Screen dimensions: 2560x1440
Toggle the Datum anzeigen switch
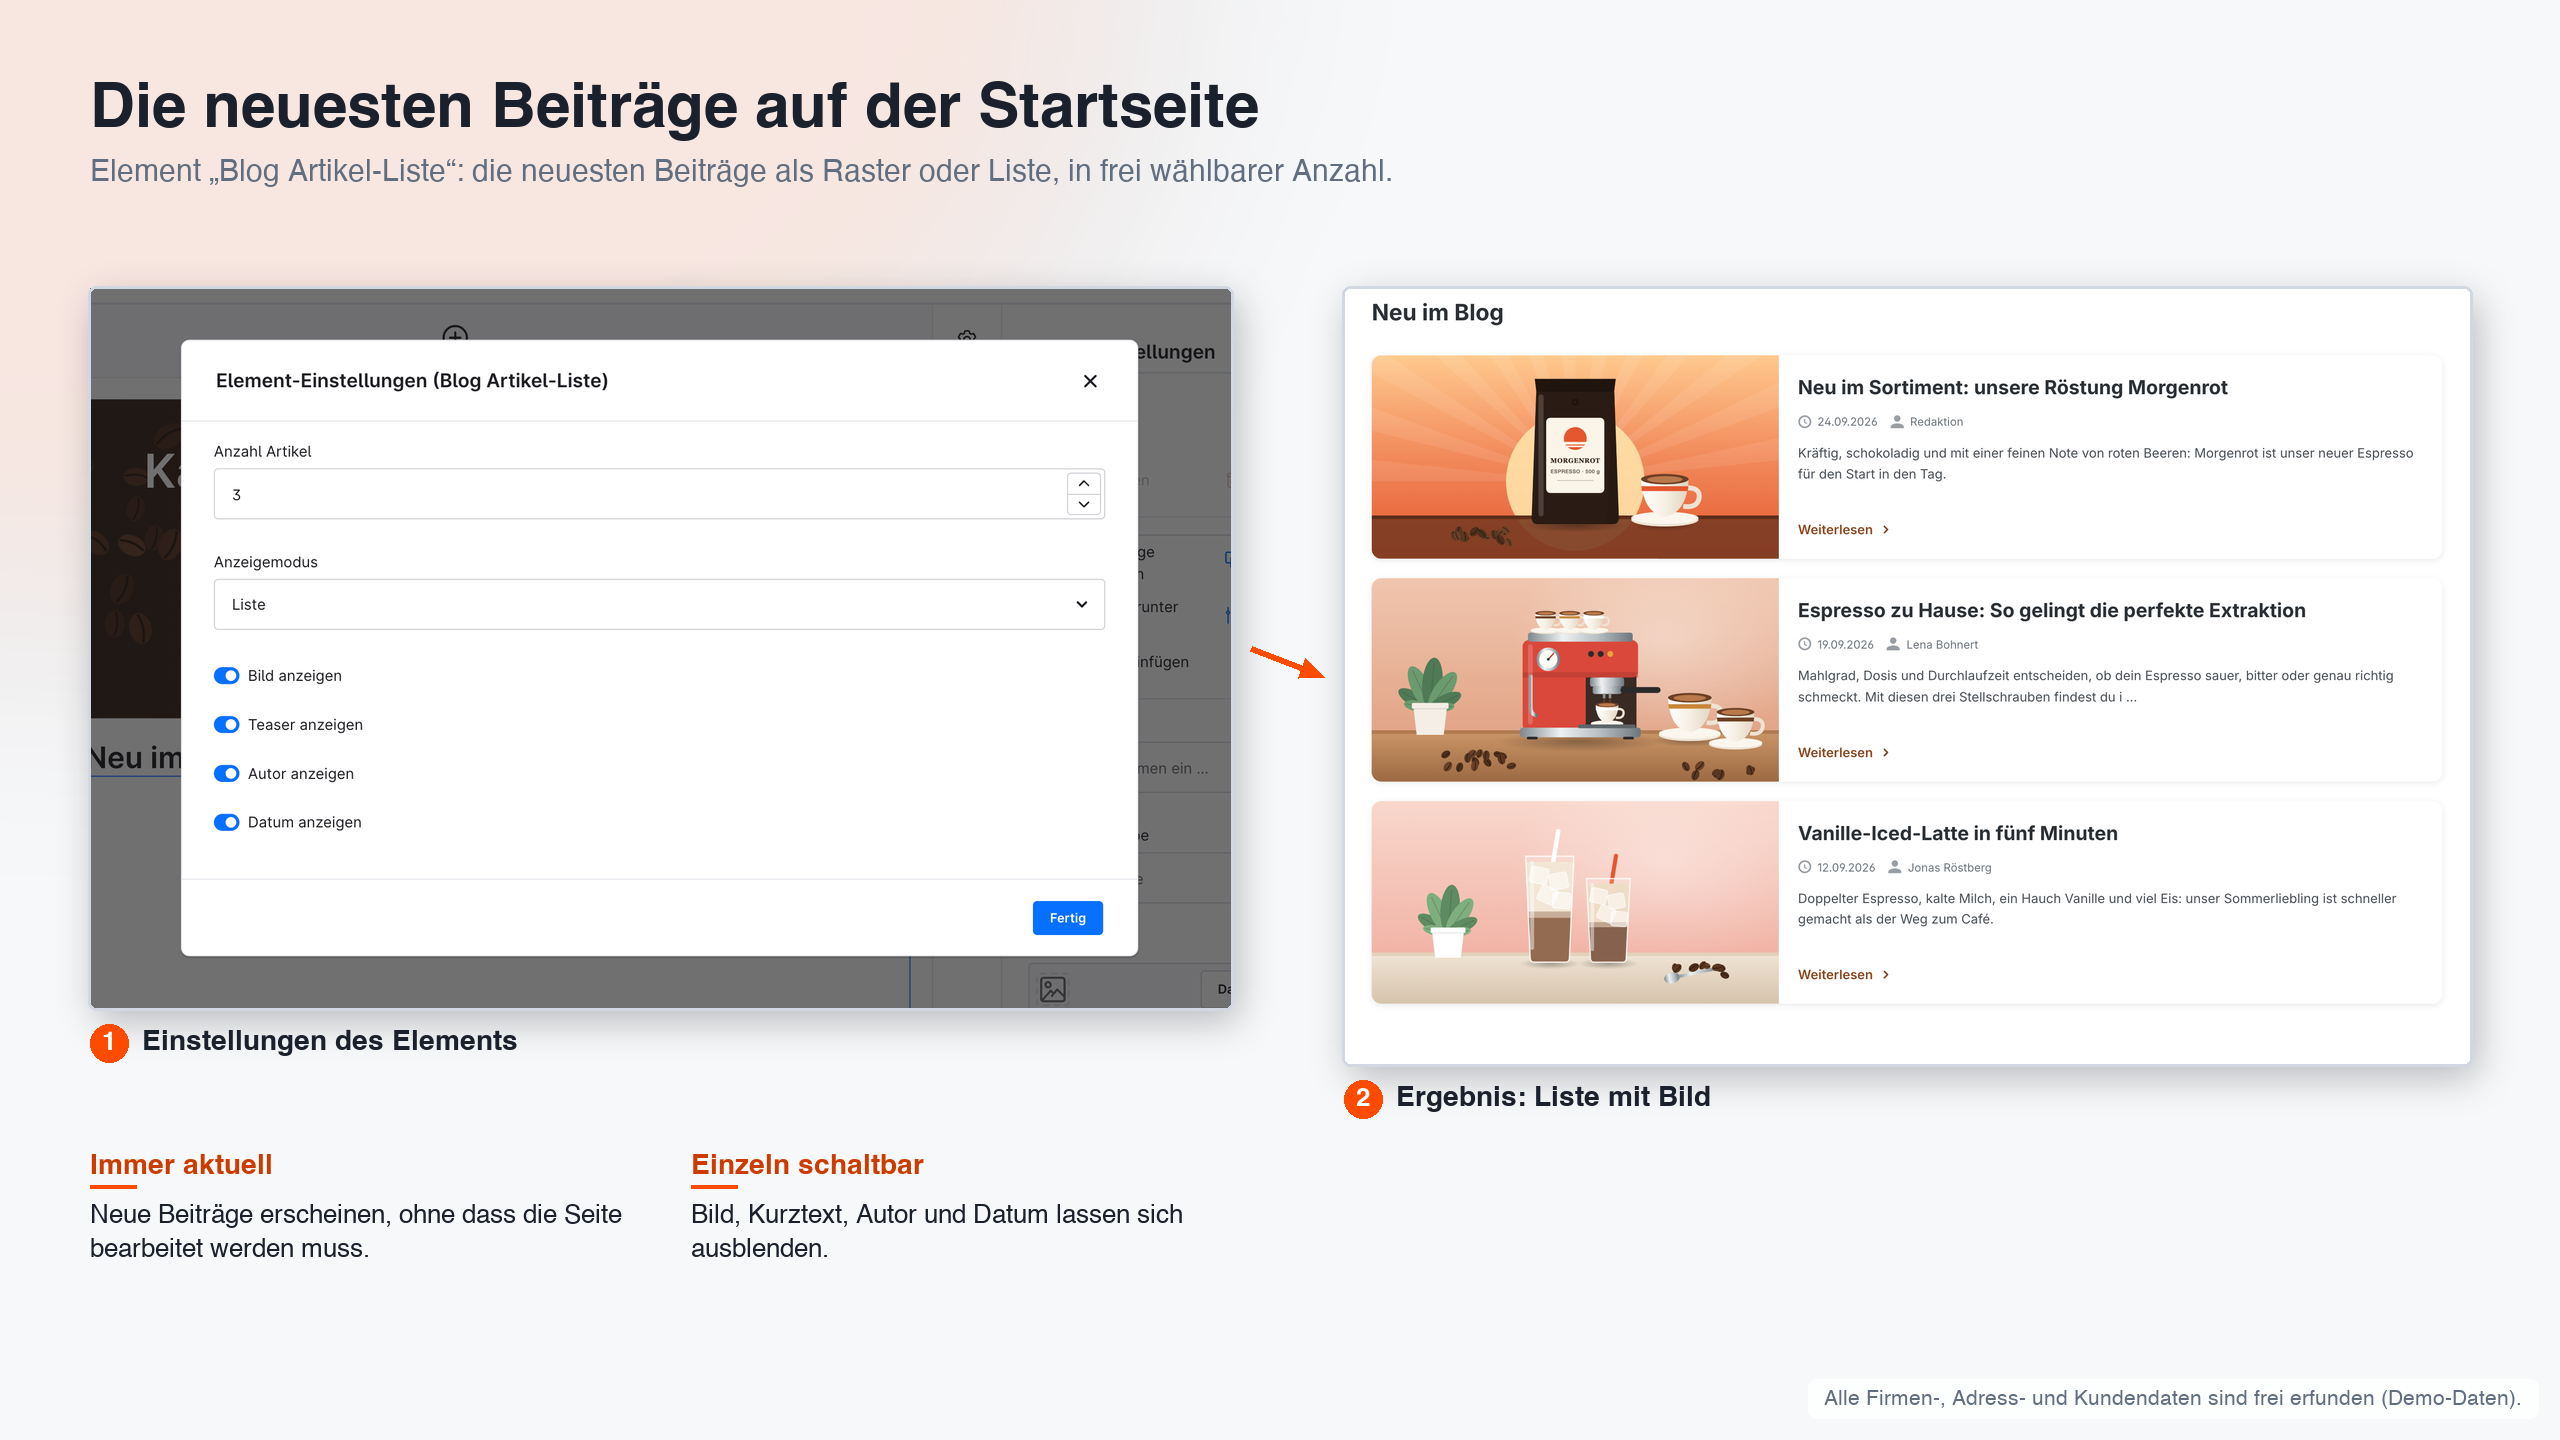[227, 822]
